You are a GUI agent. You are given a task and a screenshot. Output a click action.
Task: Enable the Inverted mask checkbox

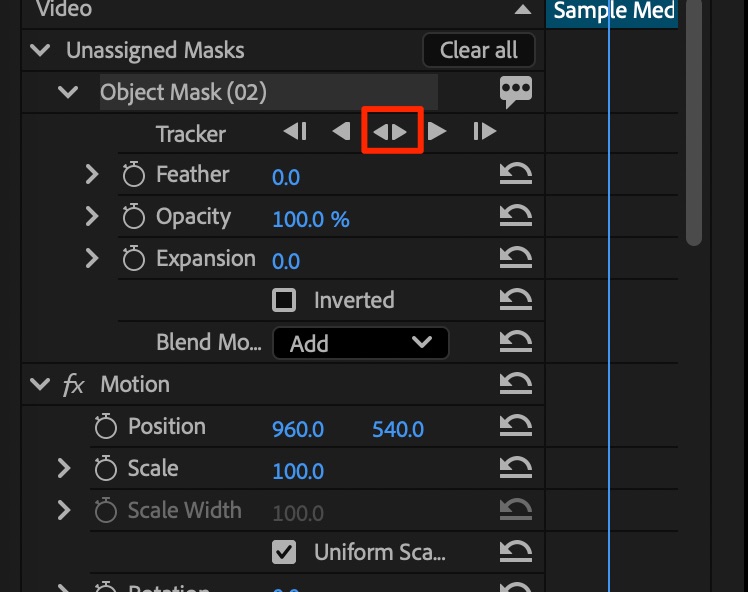tap(284, 300)
